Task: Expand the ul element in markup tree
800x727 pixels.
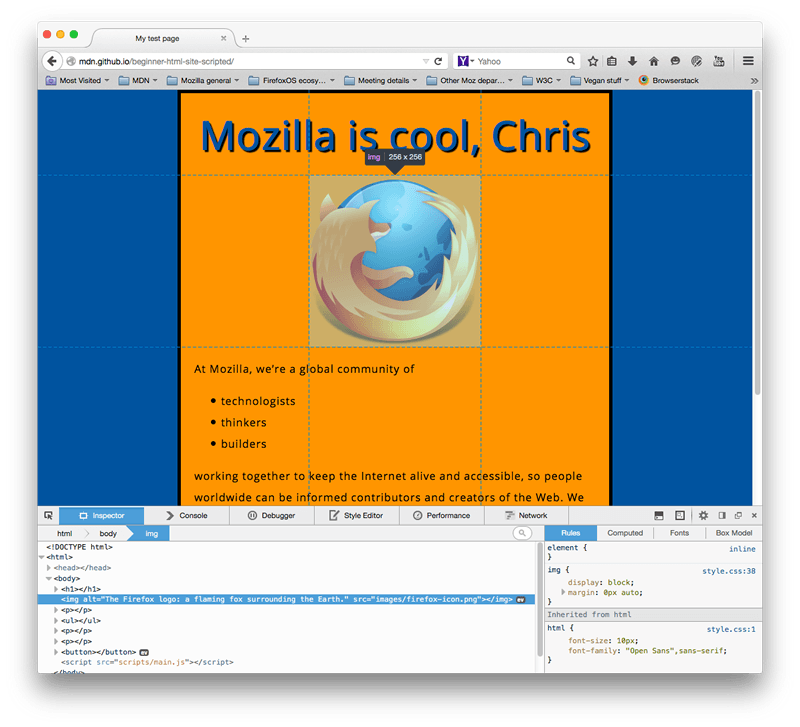Action: 56,621
